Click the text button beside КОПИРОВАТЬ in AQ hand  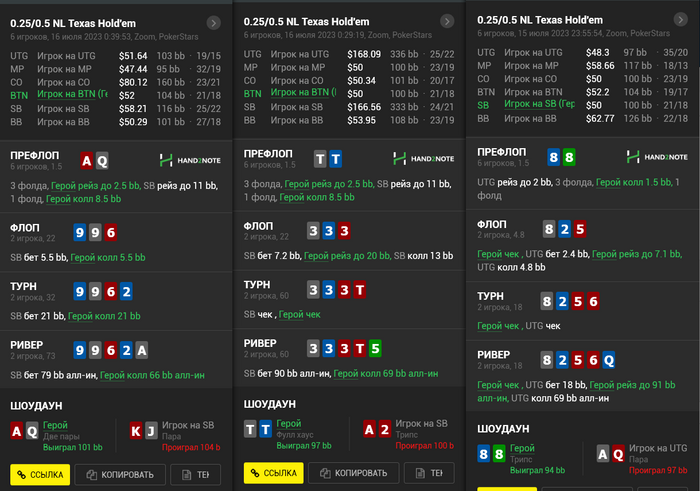click(196, 474)
